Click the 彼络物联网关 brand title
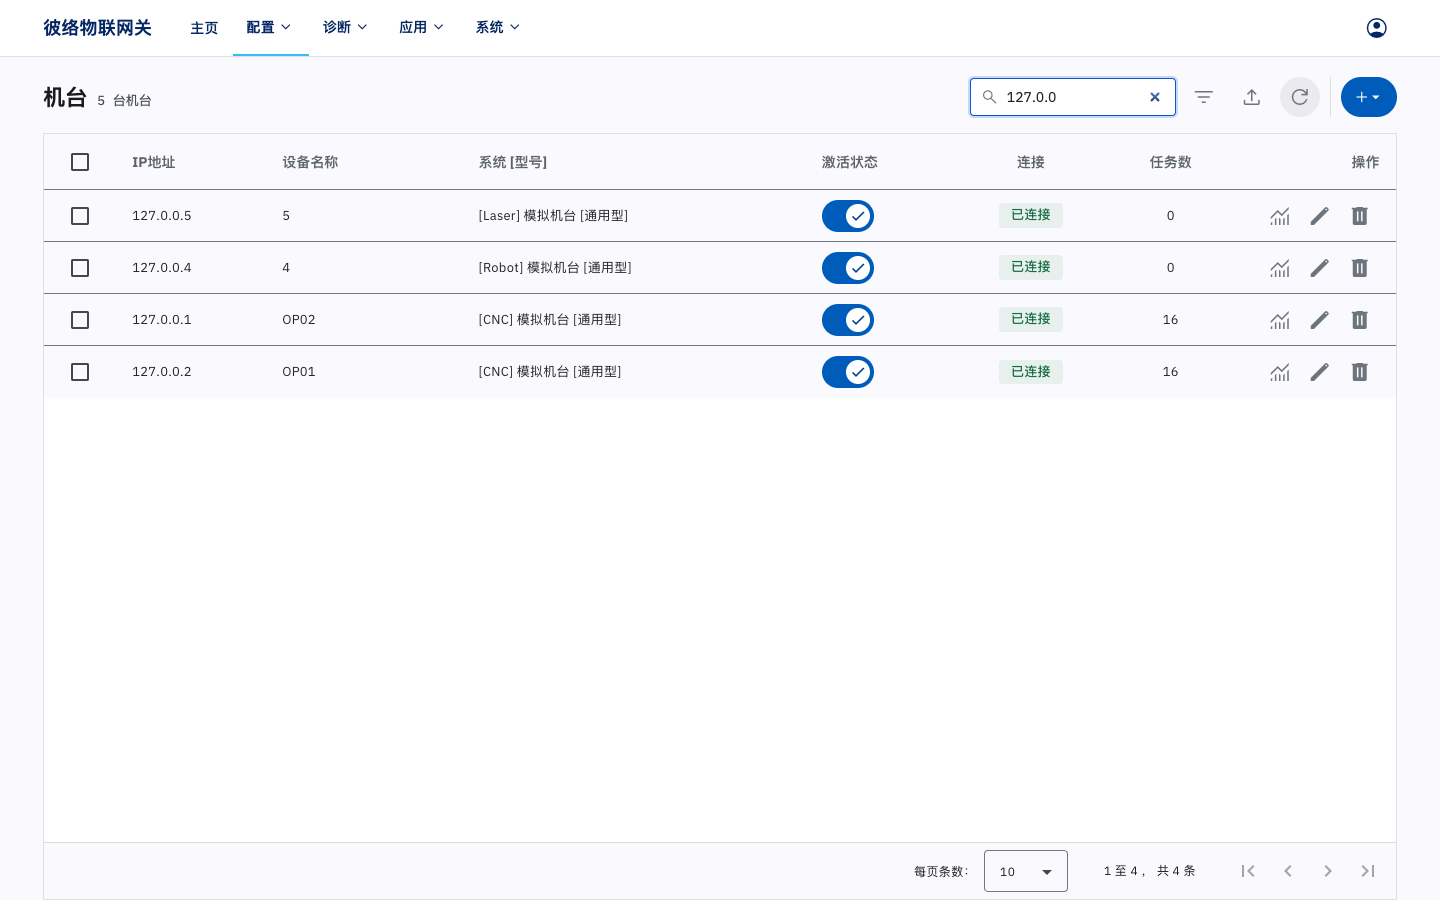Image resolution: width=1440 pixels, height=900 pixels. [97, 28]
